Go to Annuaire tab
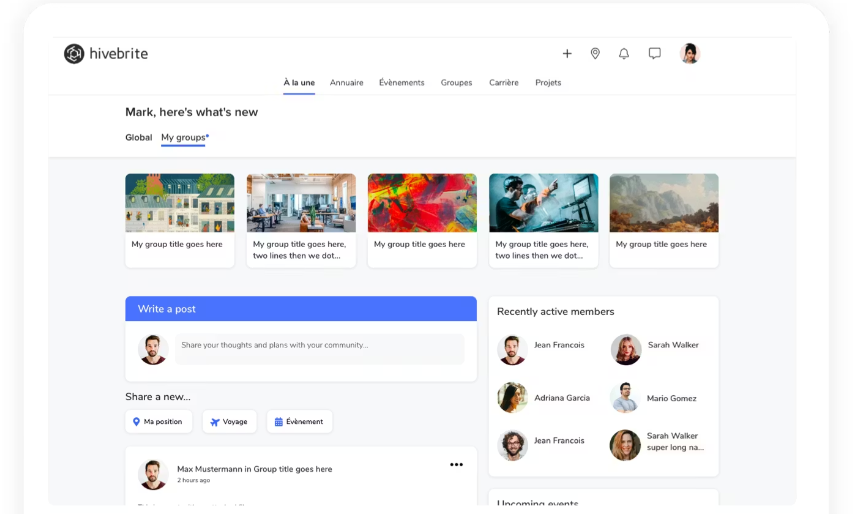The width and height of the screenshot is (867, 514). coord(347,82)
